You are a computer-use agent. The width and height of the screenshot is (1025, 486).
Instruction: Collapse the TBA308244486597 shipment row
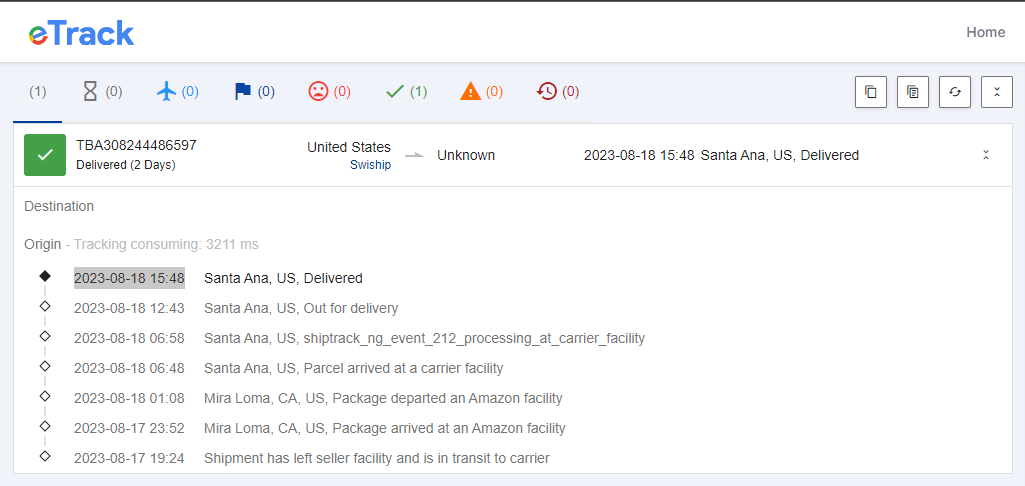point(986,155)
